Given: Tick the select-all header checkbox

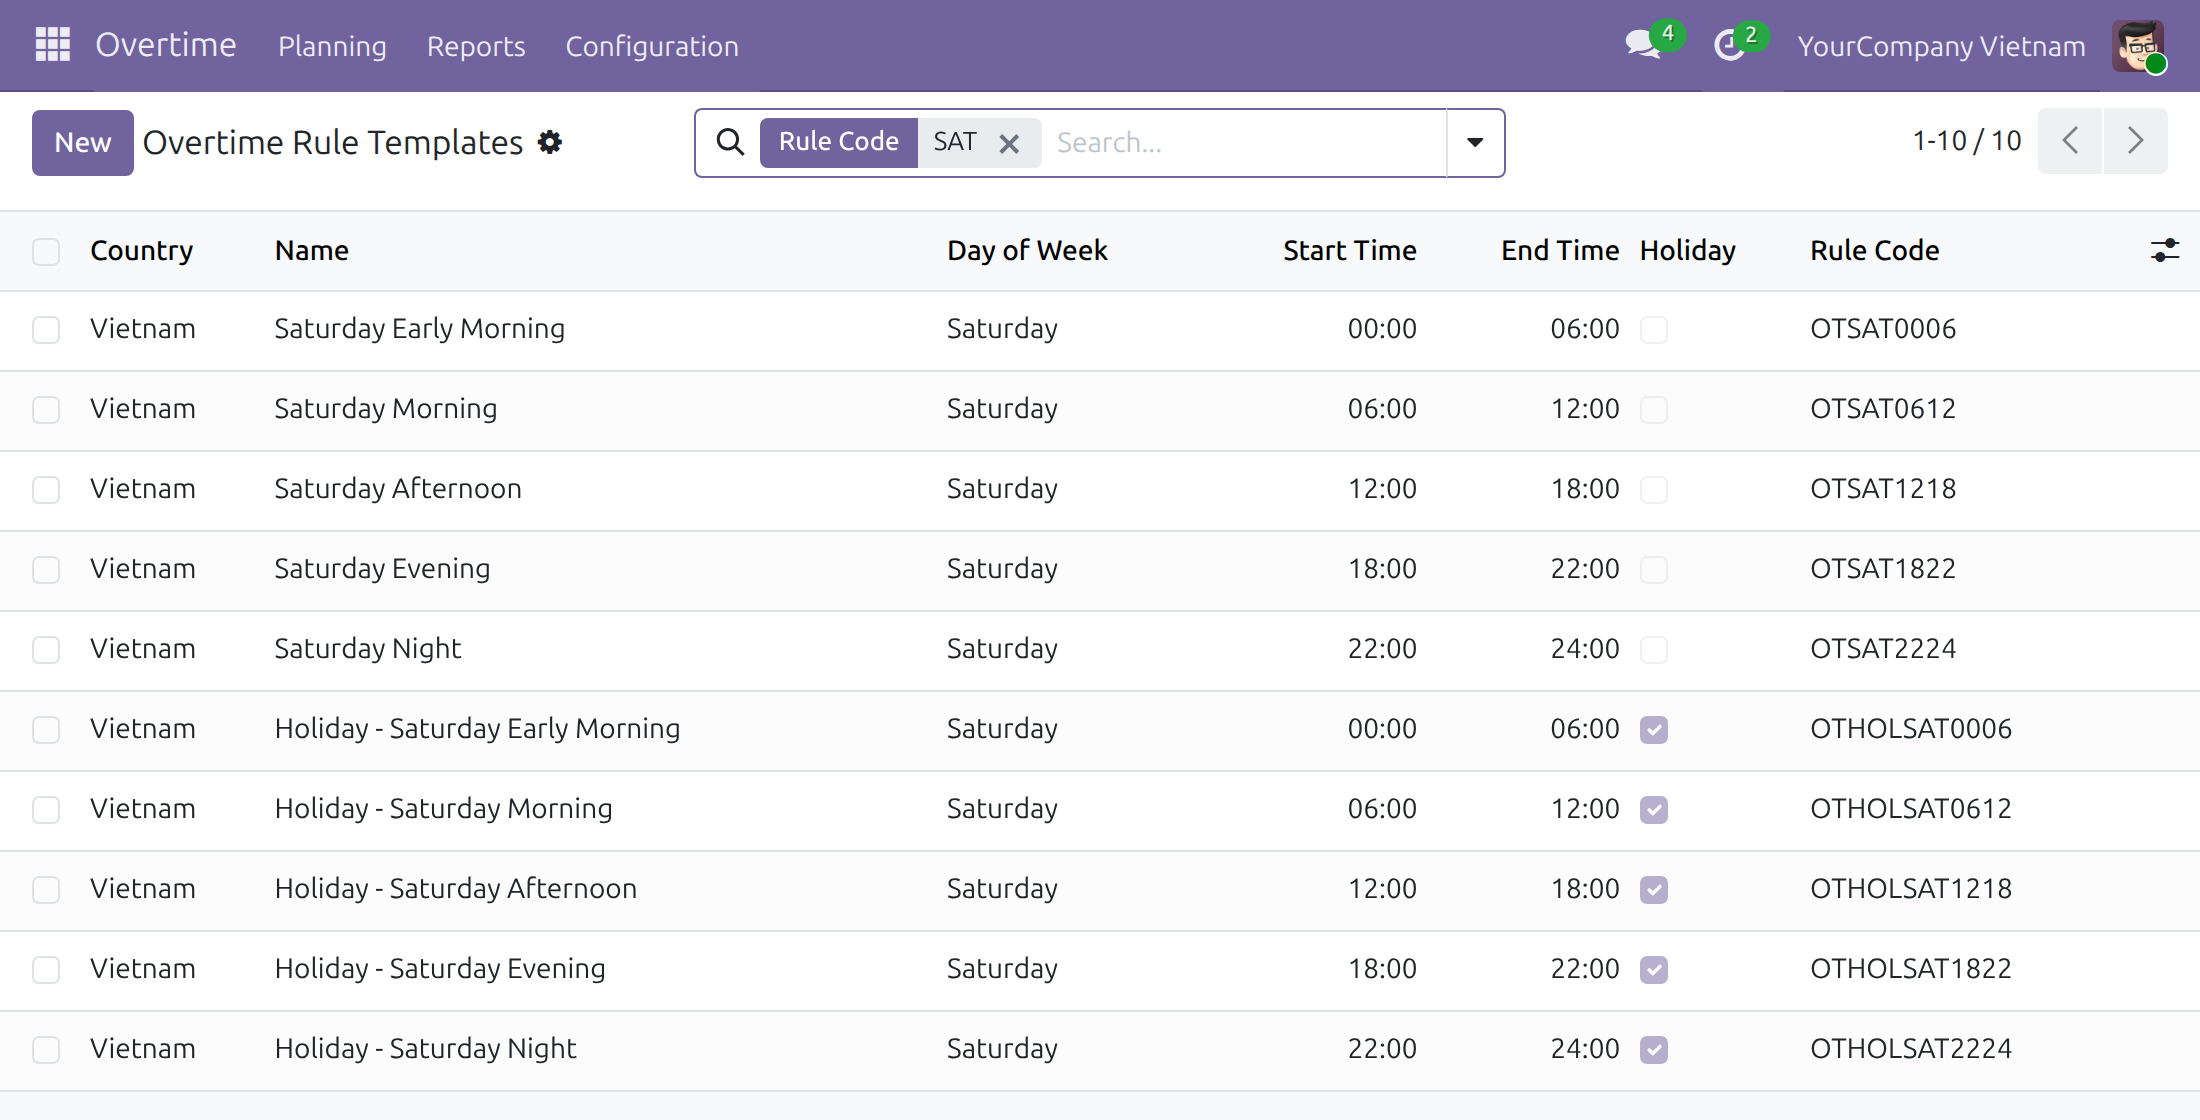Looking at the screenshot, I should coord(46,251).
